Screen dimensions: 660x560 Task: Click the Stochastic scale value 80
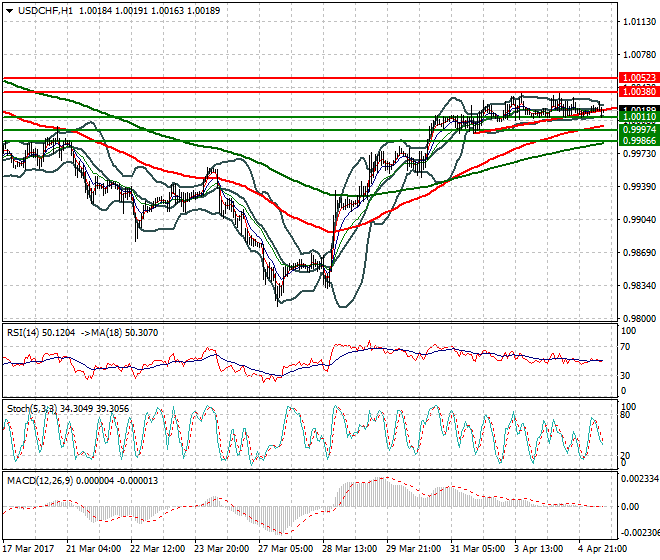pyautogui.click(x=626, y=415)
